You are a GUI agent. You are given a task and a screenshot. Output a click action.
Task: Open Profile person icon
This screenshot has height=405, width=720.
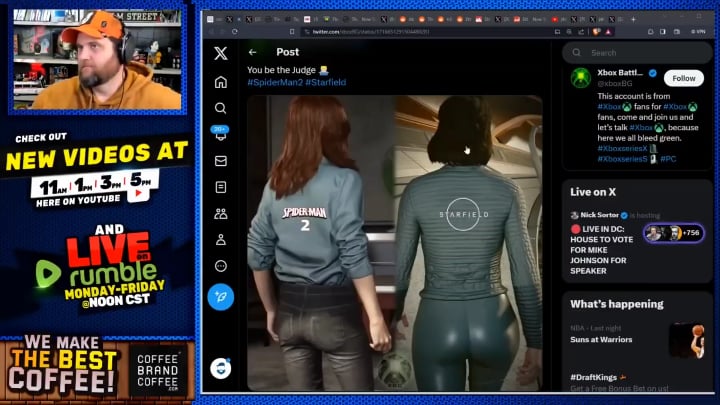[220, 240]
